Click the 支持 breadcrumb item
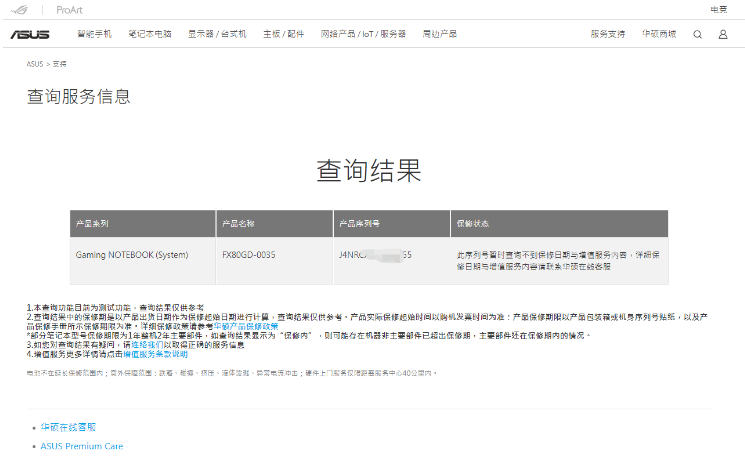This screenshot has height=460, width=745. 59,63
